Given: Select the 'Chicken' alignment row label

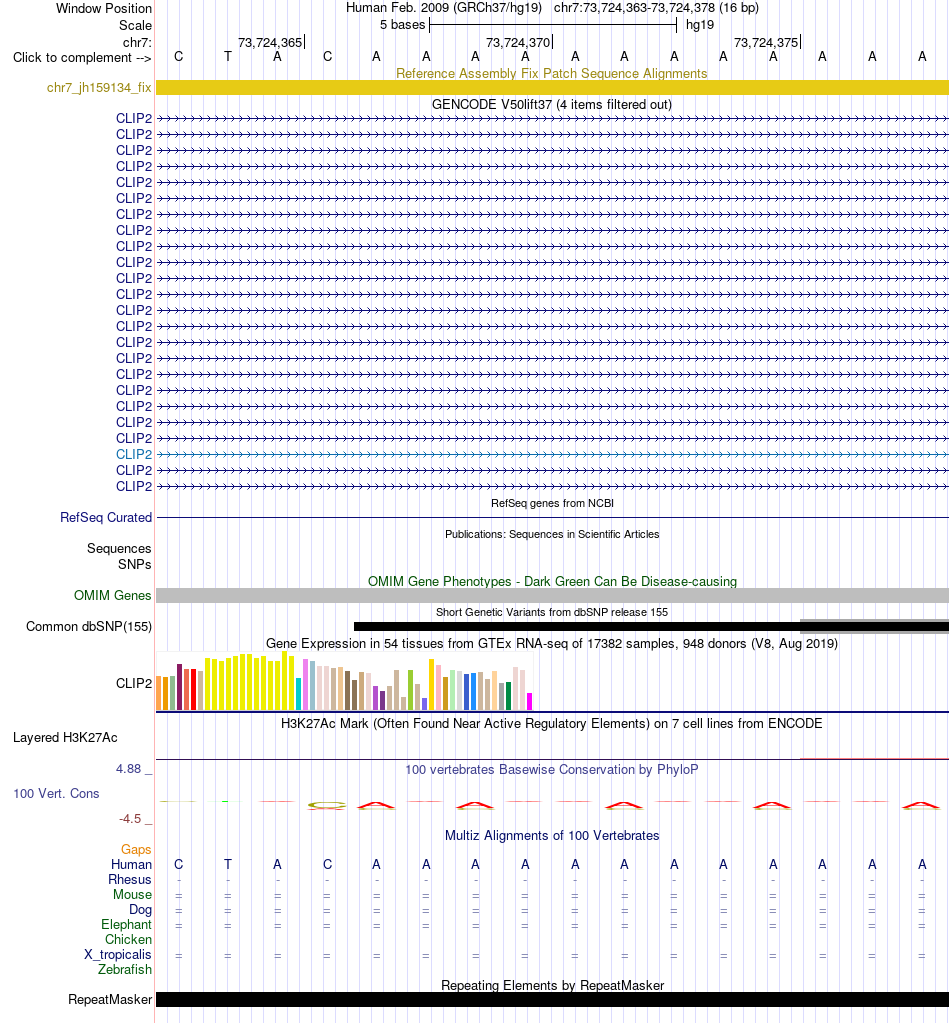Looking at the screenshot, I should tap(128, 939).
